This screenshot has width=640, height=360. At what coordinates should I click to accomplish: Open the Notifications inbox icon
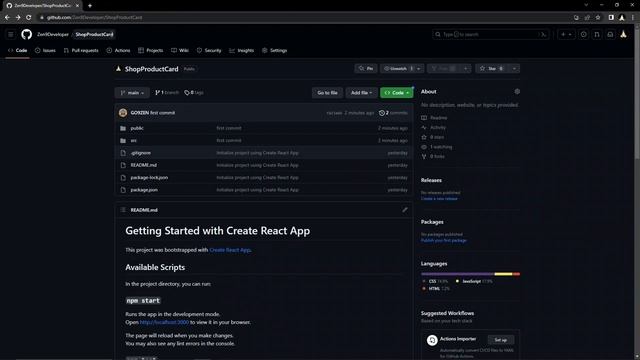coord(610,35)
